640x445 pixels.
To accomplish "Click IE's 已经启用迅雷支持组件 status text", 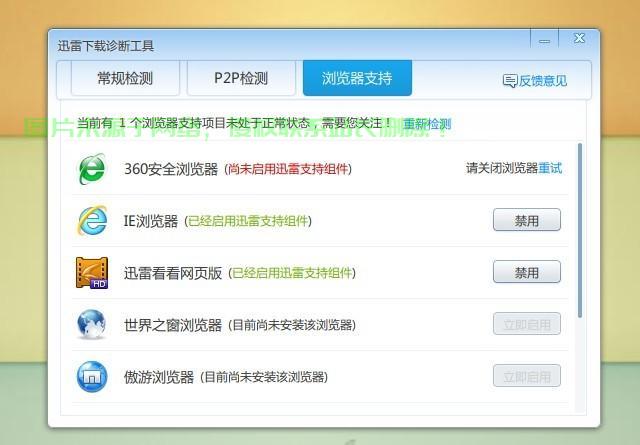I will pos(248,221).
